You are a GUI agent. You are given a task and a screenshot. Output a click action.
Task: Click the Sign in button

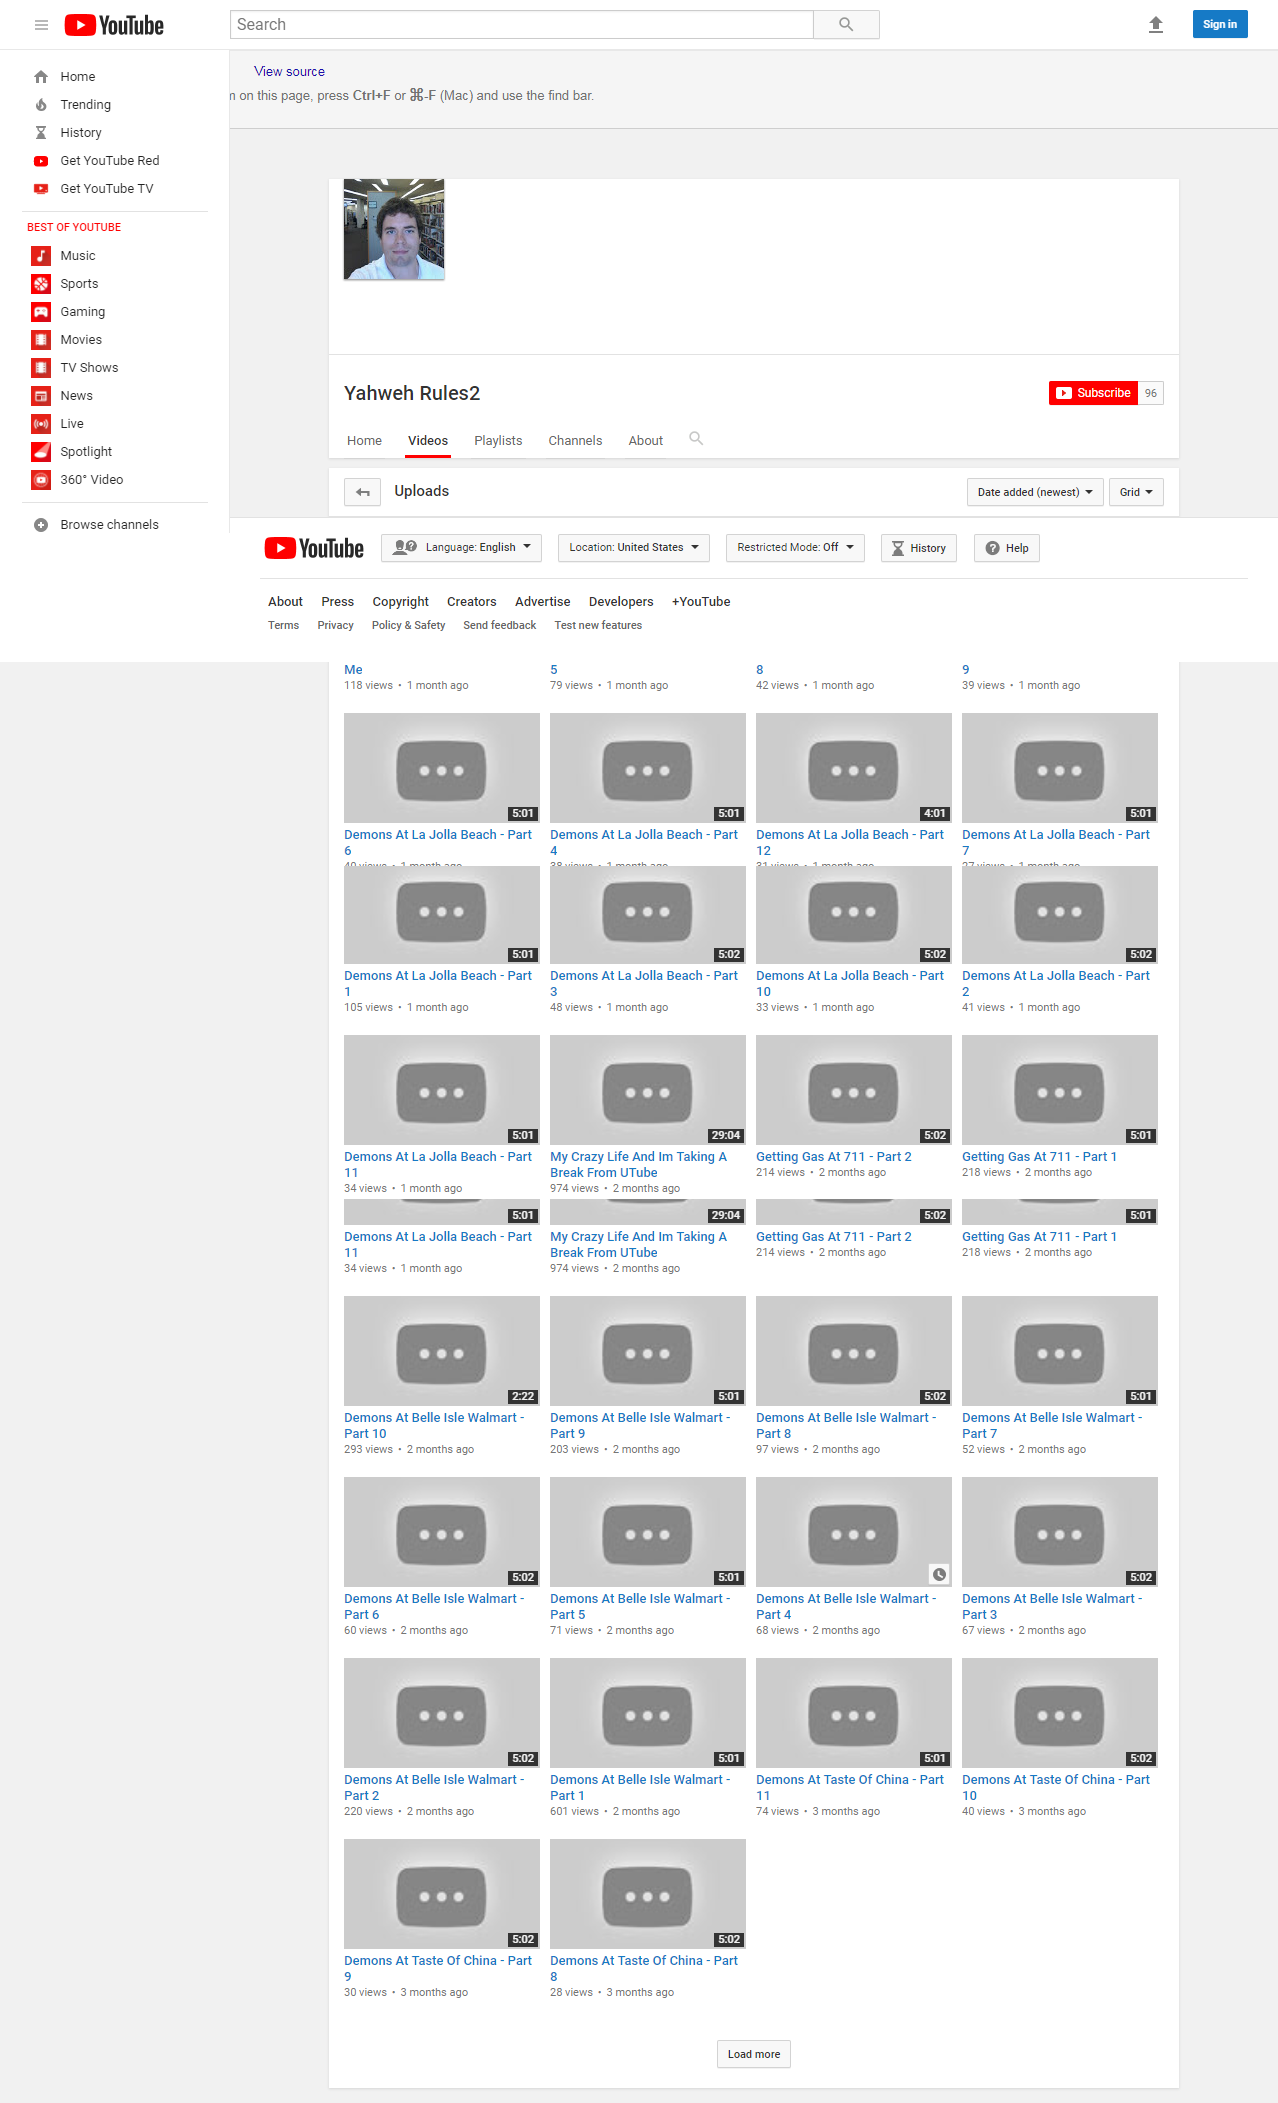(x=1220, y=25)
